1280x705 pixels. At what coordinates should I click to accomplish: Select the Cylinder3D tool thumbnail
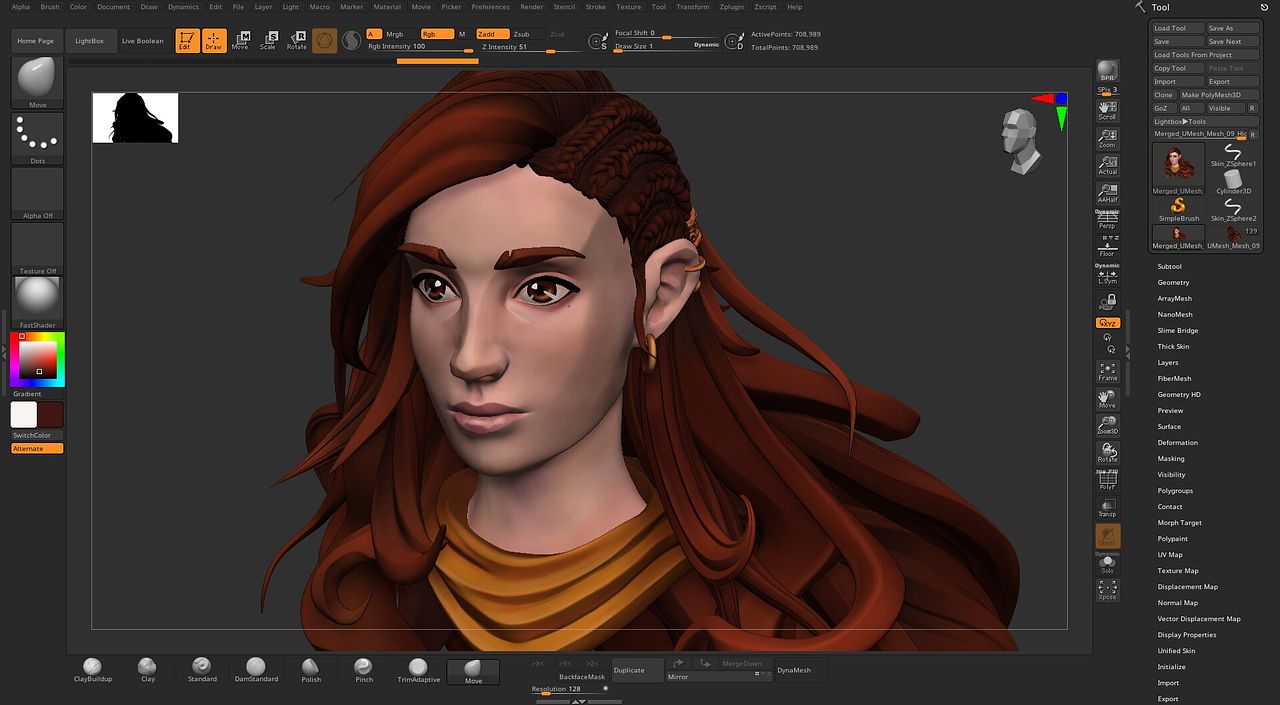click(1233, 181)
